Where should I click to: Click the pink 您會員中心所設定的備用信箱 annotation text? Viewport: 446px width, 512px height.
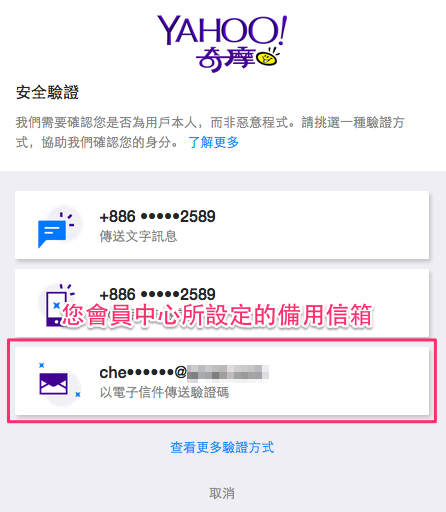pos(217,315)
